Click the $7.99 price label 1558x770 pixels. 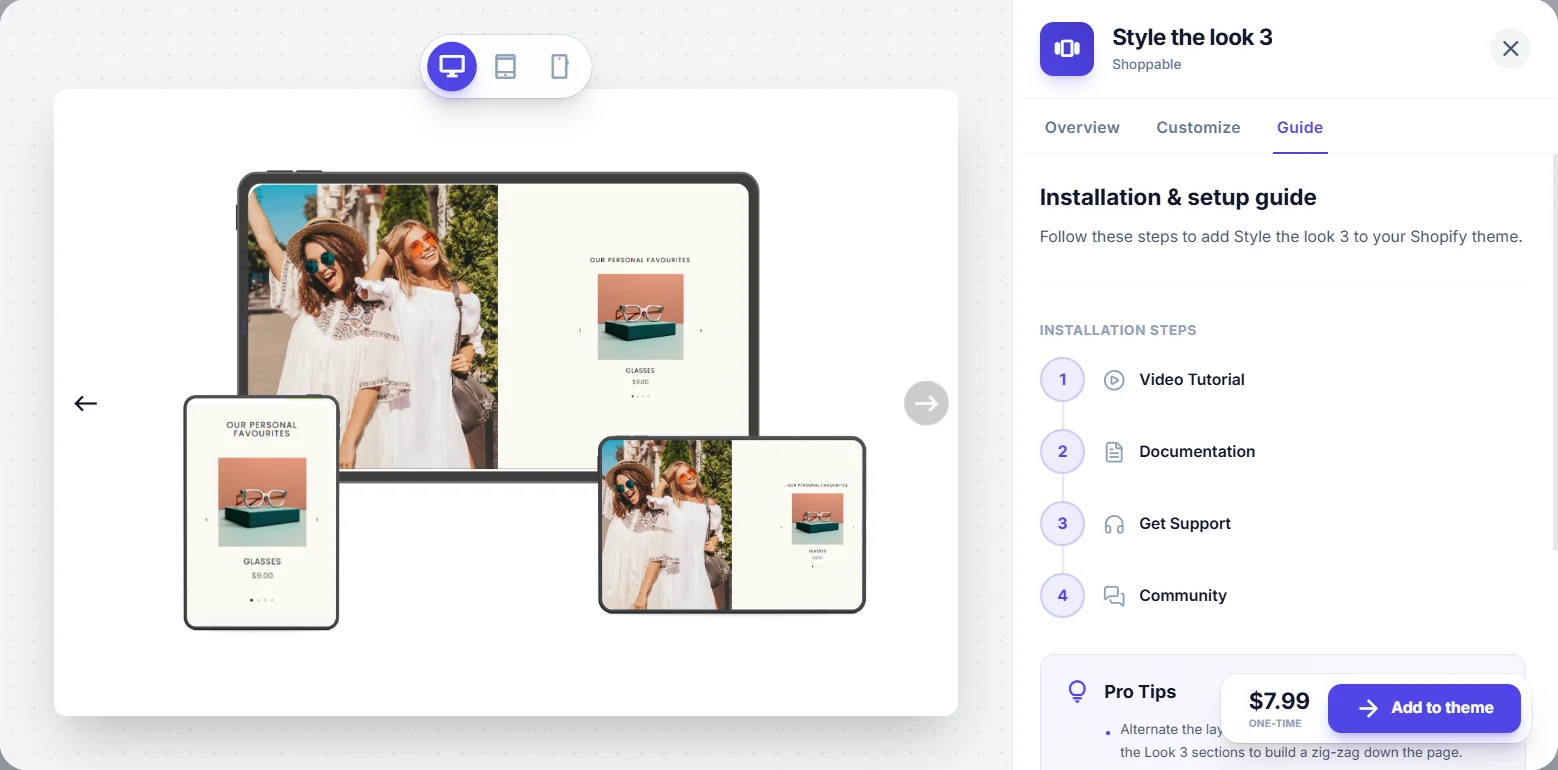1279,701
